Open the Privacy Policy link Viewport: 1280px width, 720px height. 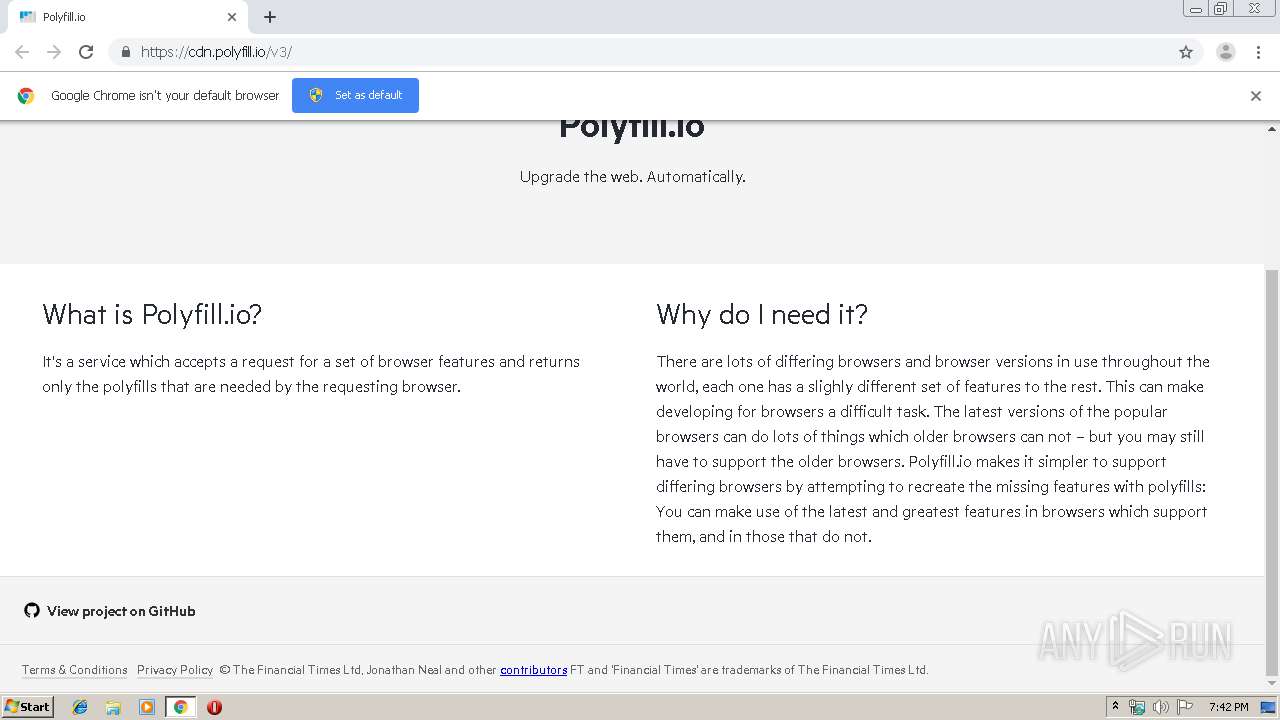point(175,670)
